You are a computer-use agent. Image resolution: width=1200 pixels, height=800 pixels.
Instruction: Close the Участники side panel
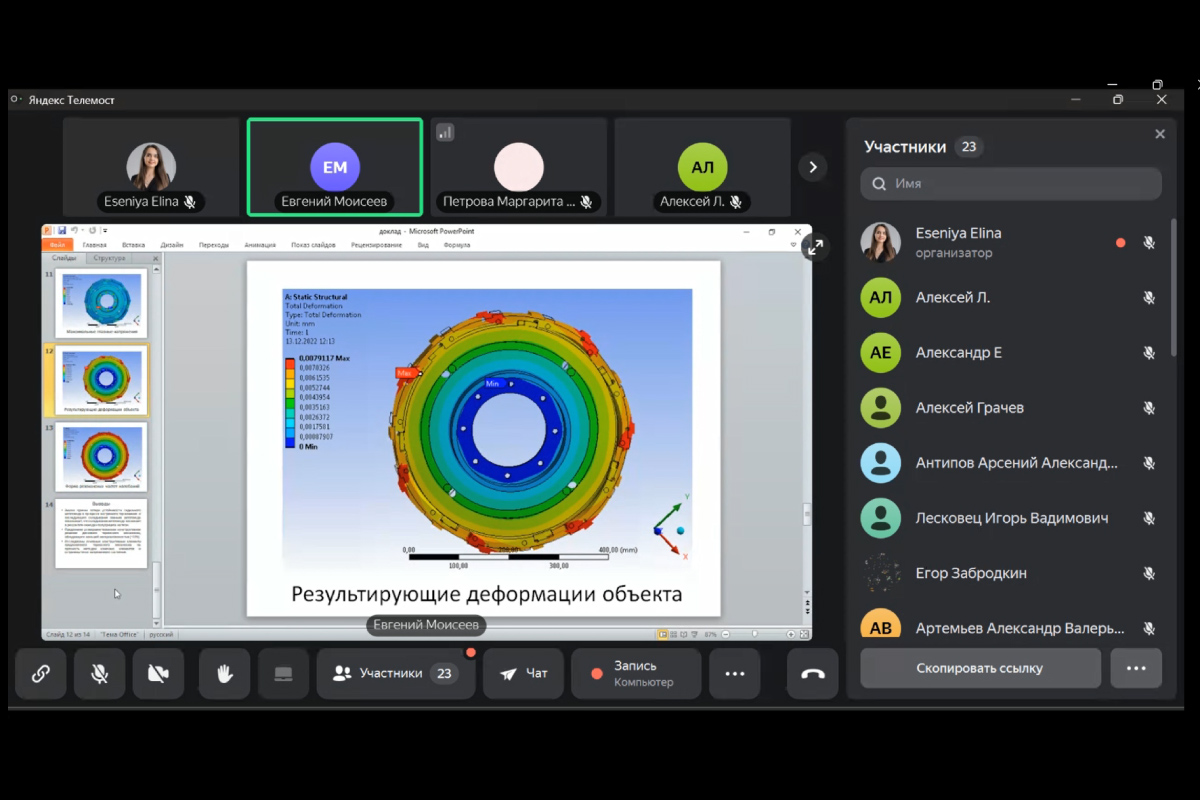(1160, 134)
